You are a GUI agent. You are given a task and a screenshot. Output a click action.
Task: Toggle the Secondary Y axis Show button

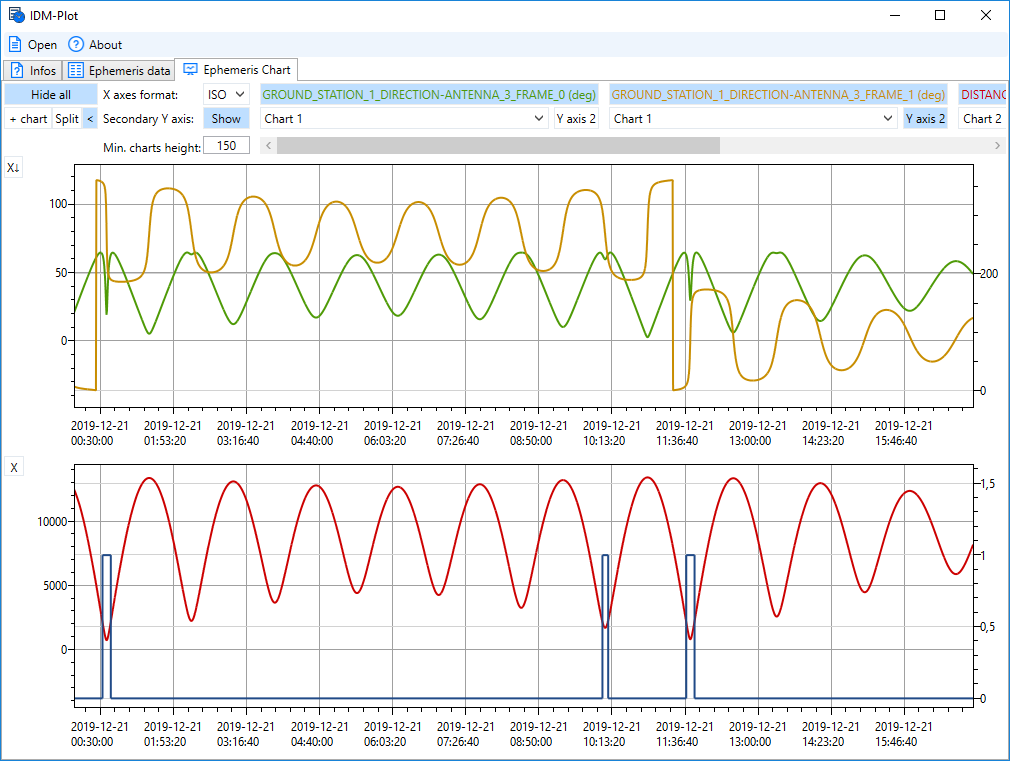point(226,119)
